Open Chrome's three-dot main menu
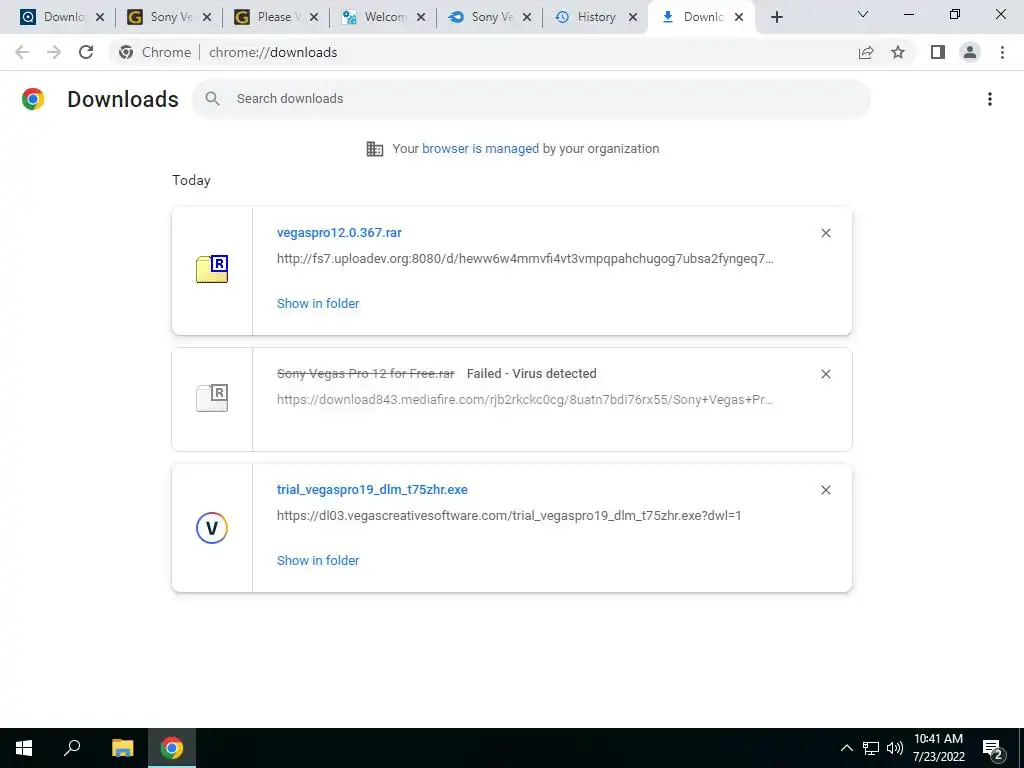This screenshot has width=1024, height=768. pos(1002,52)
